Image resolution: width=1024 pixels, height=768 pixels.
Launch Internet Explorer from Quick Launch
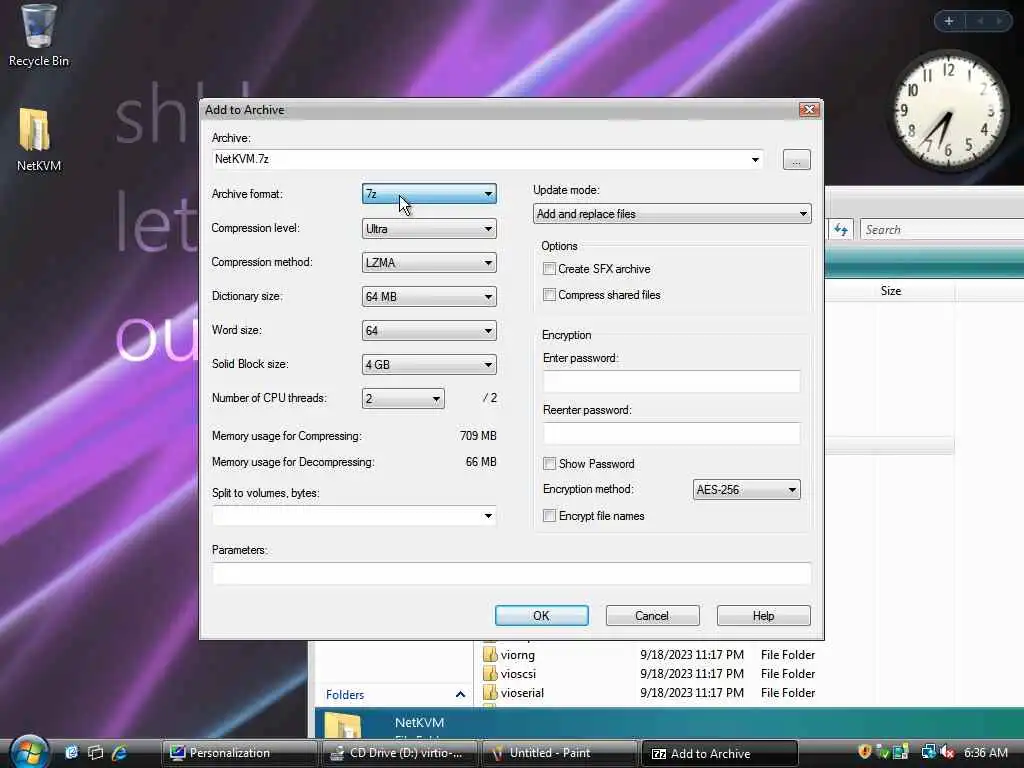pyautogui.click(x=120, y=752)
